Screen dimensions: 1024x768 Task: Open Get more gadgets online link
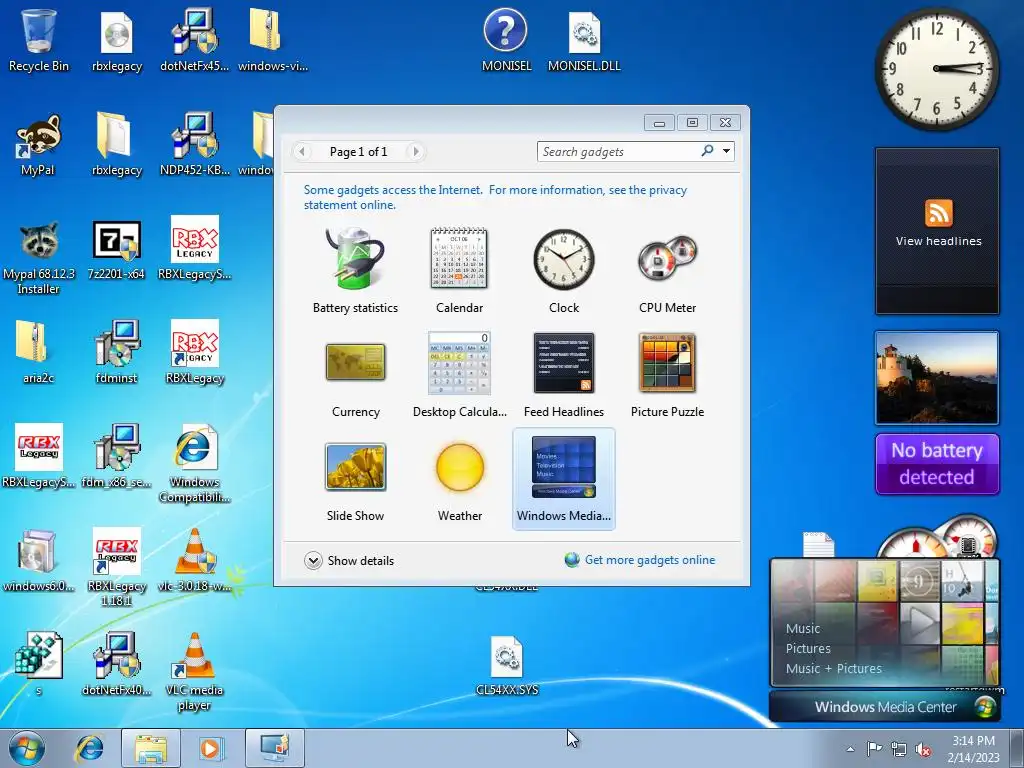640,560
